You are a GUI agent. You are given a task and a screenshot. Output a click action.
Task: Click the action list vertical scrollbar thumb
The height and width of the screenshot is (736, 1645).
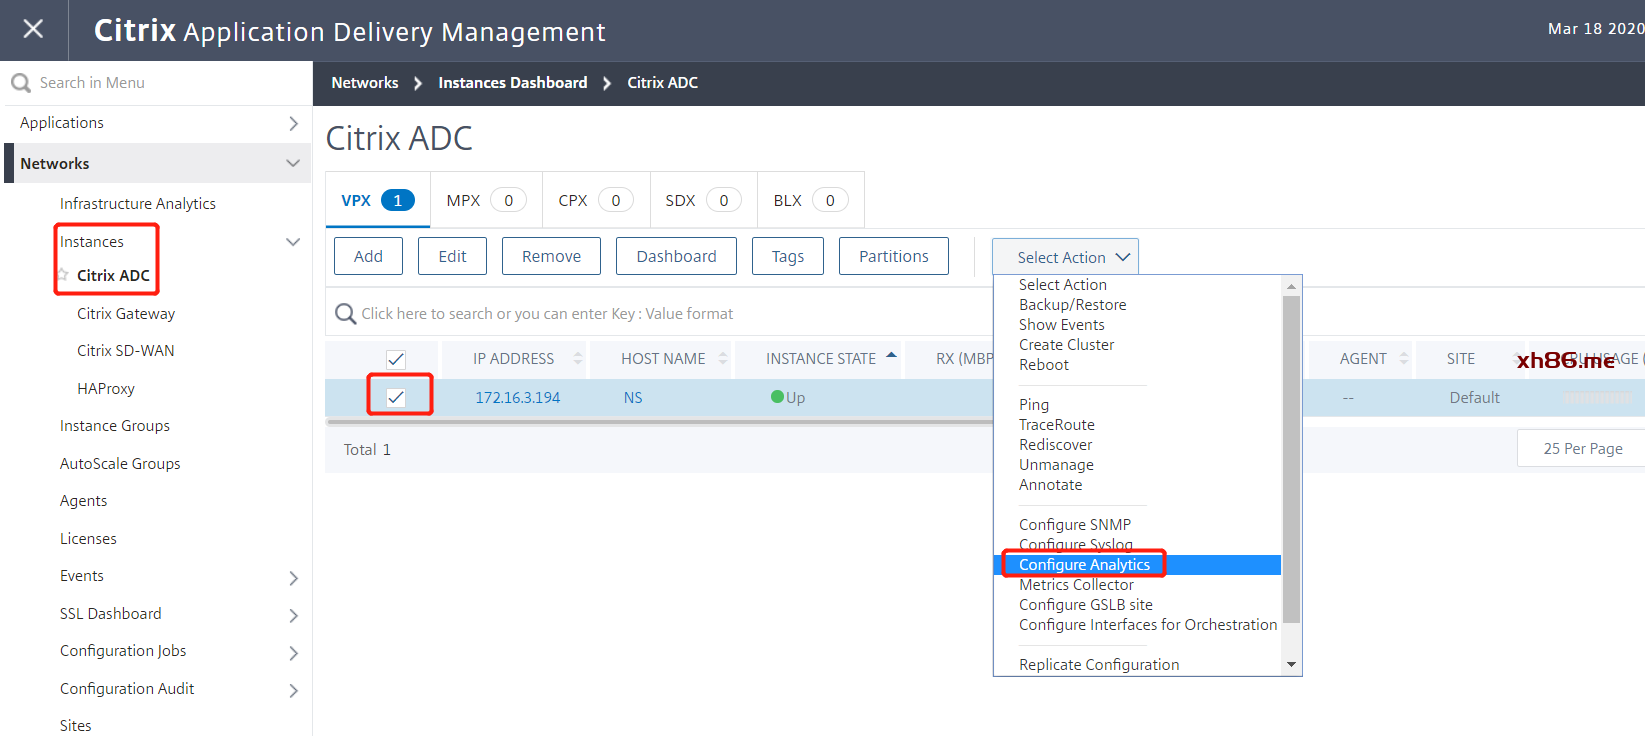[x=1291, y=459]
